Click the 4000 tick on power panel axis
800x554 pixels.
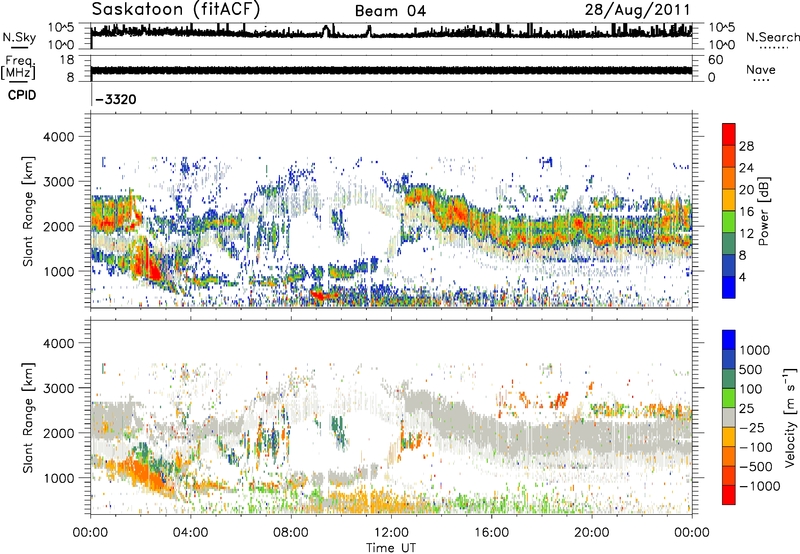tap(59, 137)
